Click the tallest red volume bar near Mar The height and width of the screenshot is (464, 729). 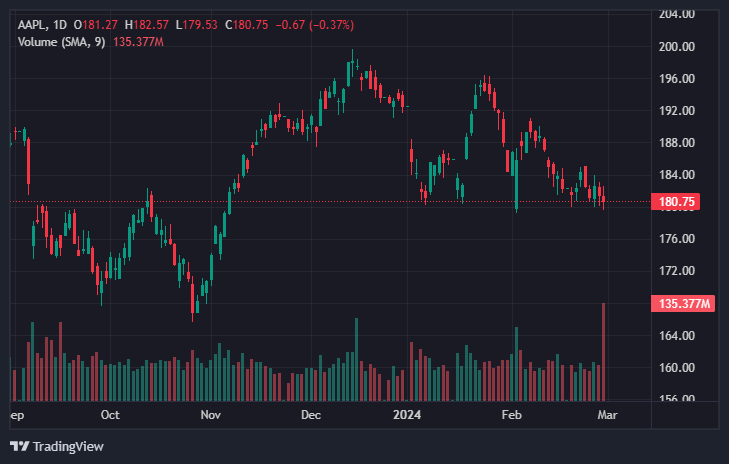click(x=603, y=352)
